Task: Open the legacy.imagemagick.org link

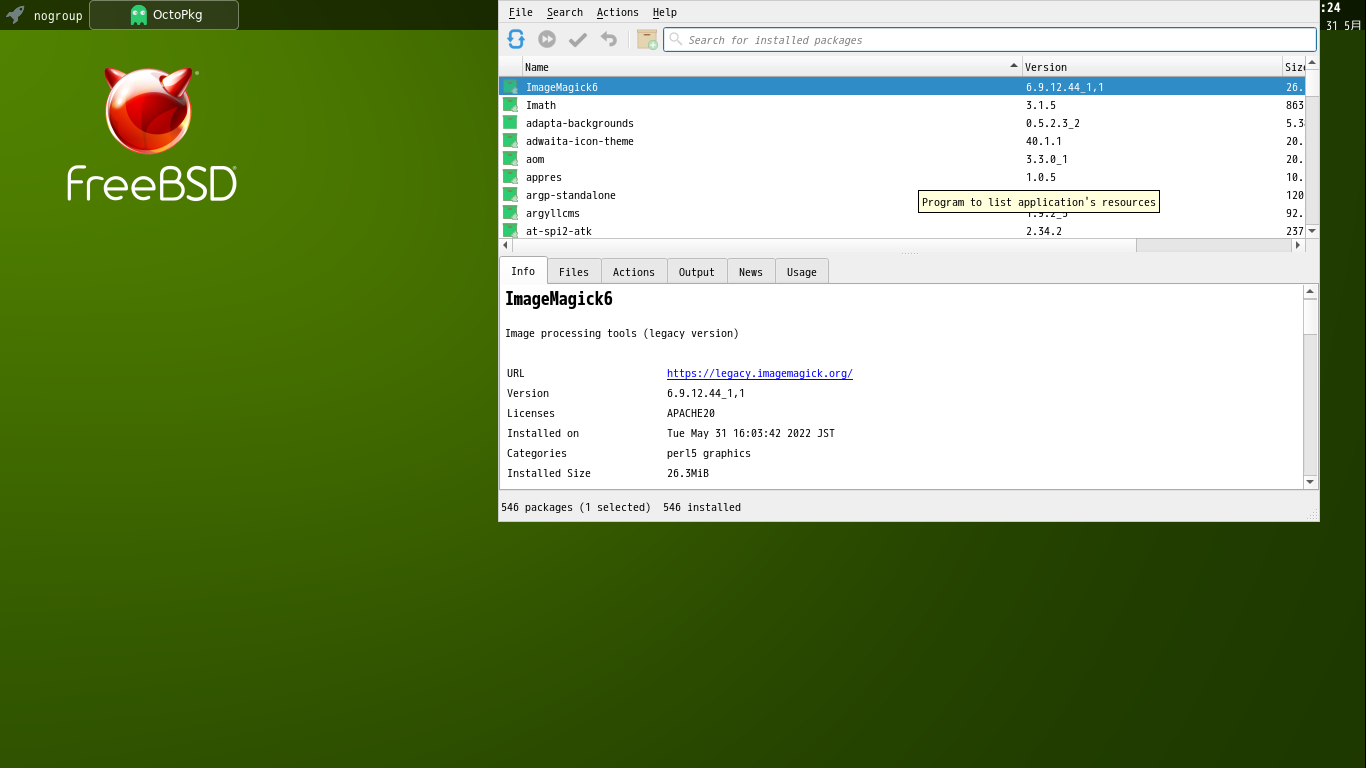Action: 759,373
